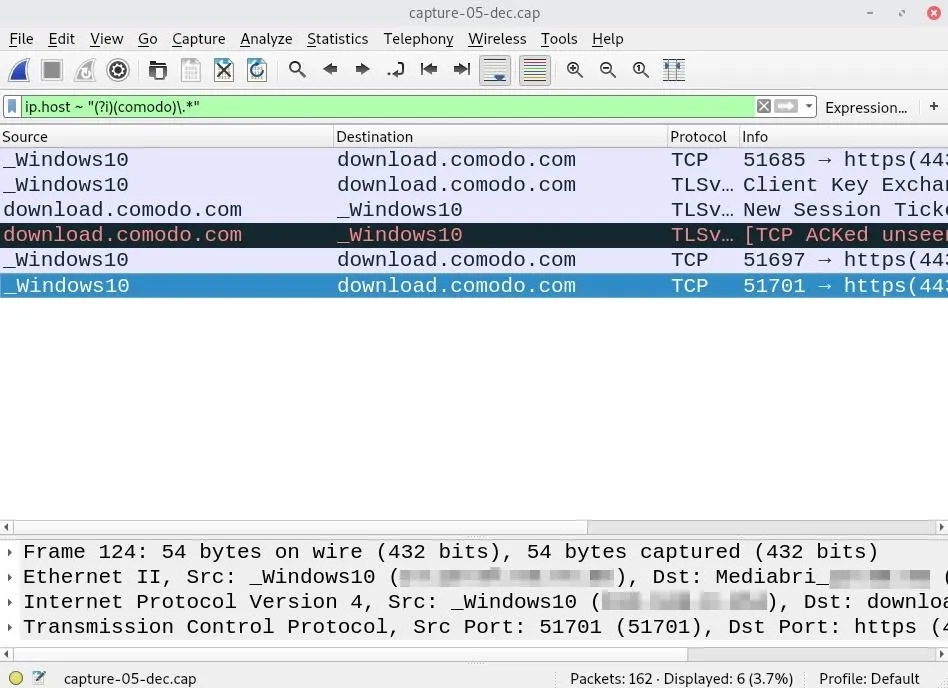Open a capture file icon
The height and width of the screenshot is (688, 948).
pyautogui.click(x=158, y=70)
